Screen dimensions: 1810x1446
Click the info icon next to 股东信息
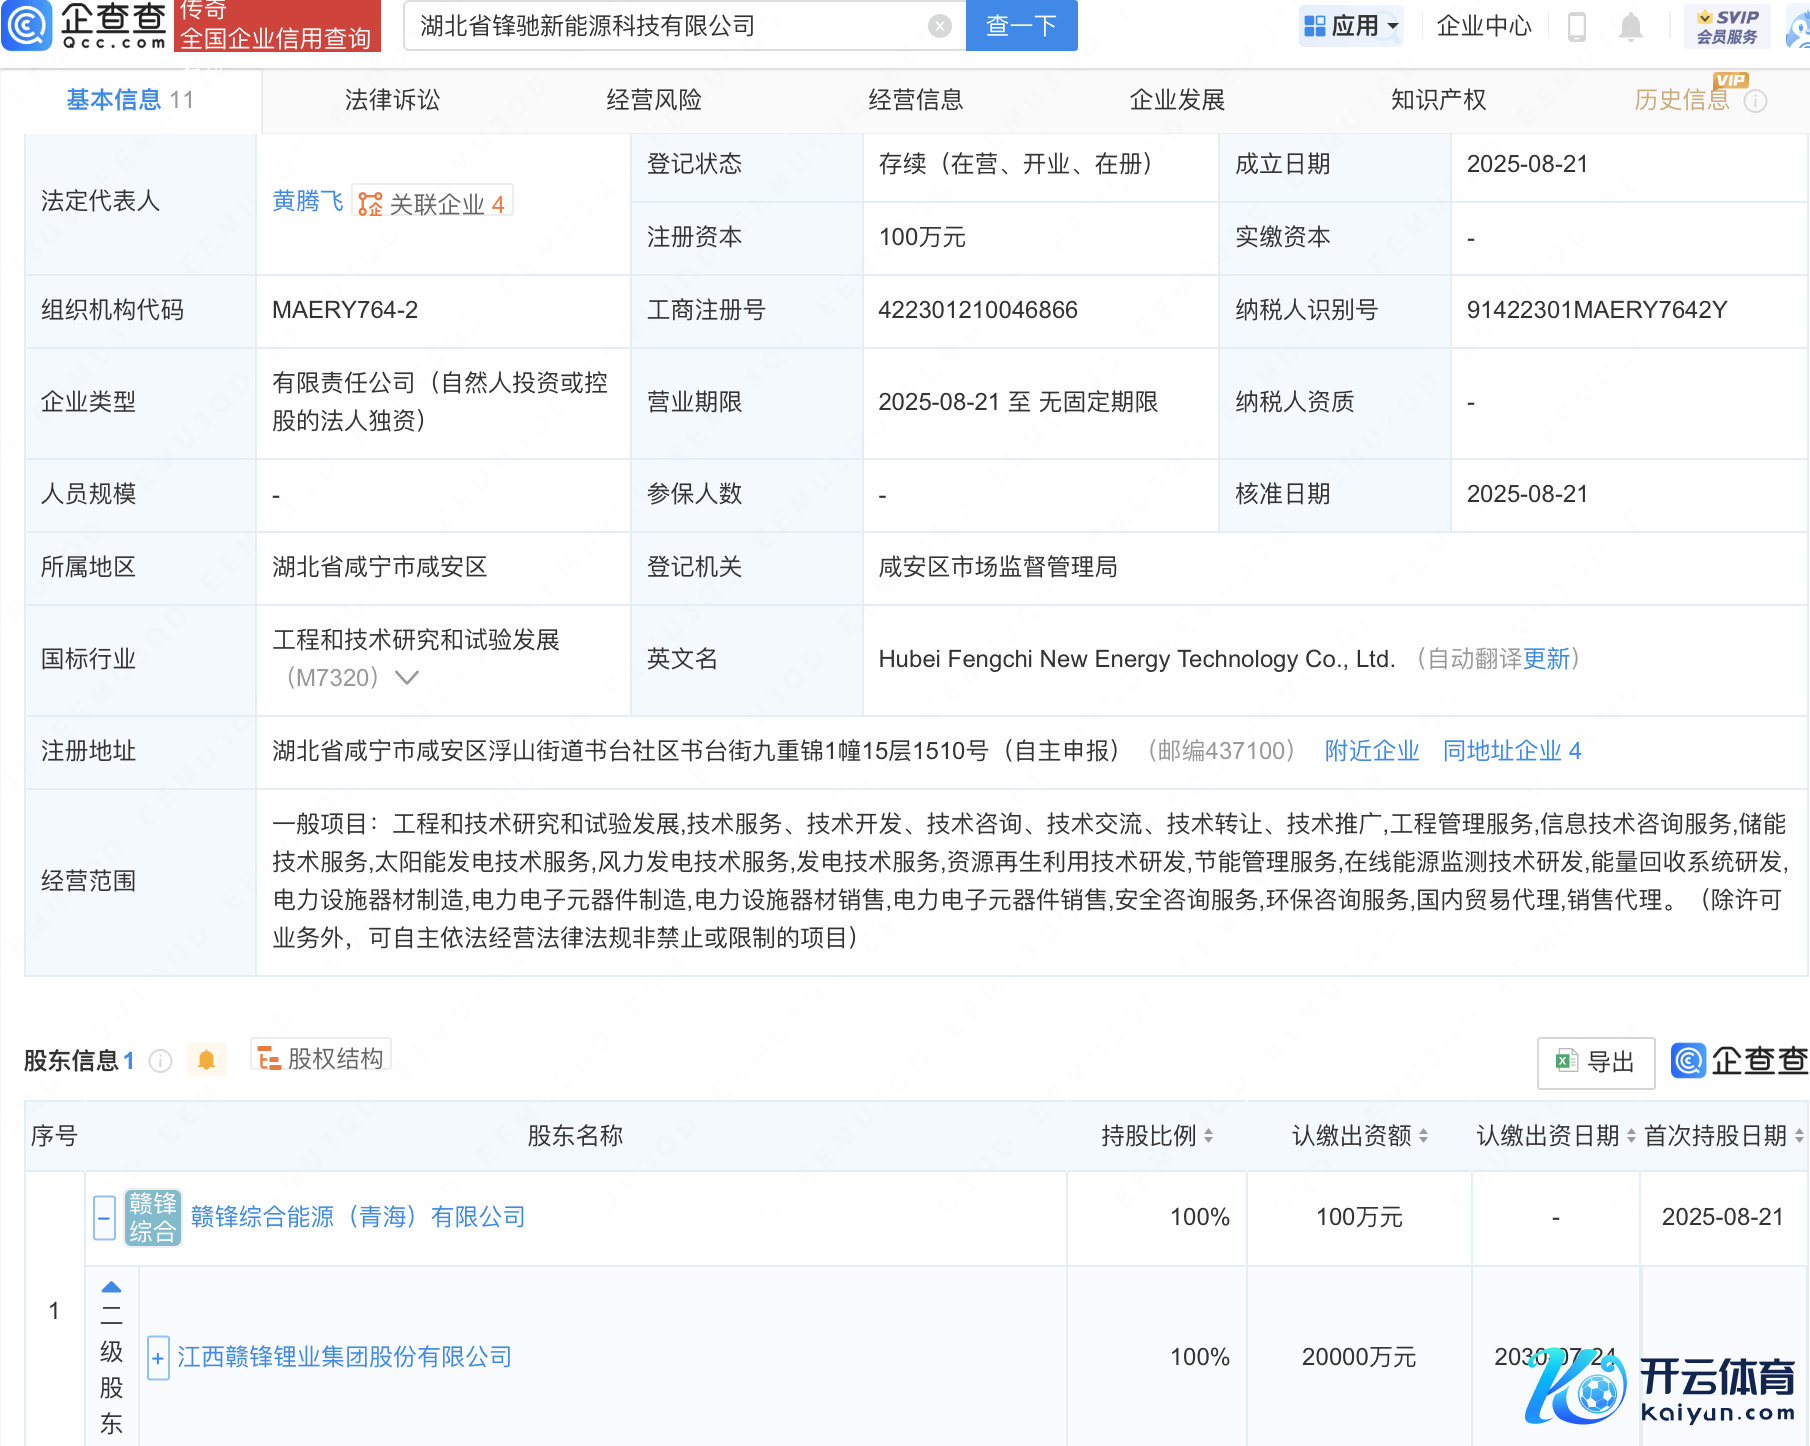tap(160, 1061)
